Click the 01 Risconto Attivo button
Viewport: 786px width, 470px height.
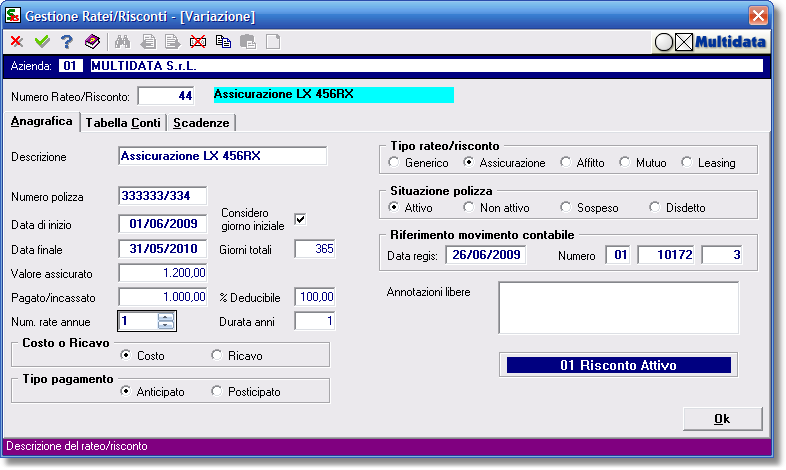tap(618, 365)
